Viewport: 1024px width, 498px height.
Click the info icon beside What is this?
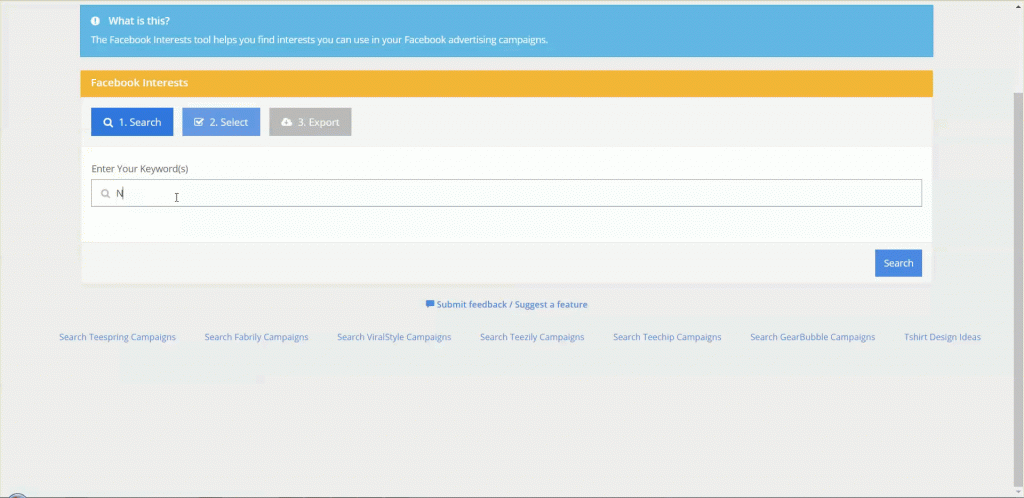[95, 21]
